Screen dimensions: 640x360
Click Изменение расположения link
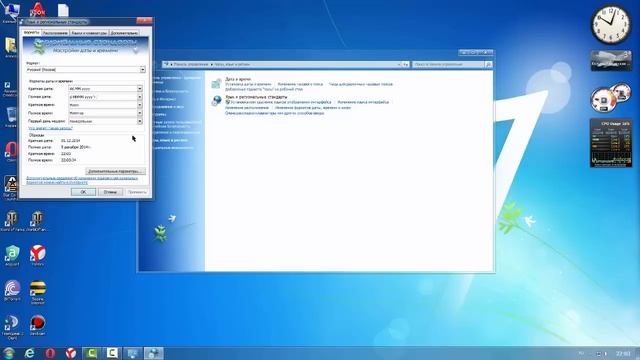tap(247, 108)
